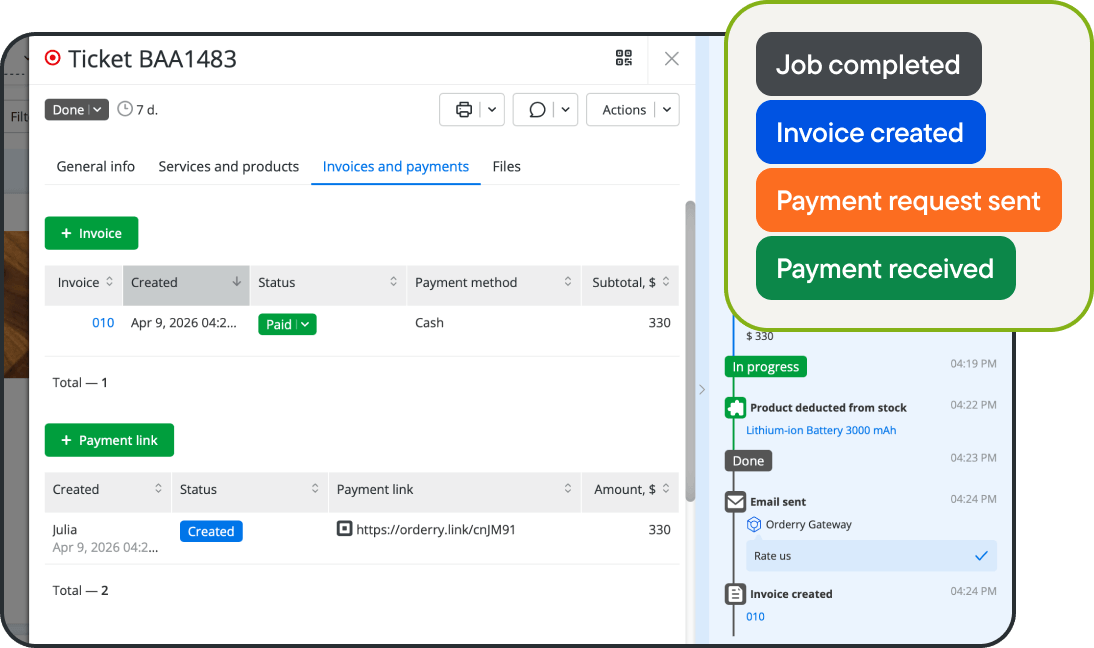Viewport: 1094px width, 648px height.
Task: Click the product deducted puzzle icon
Action: 735,408
